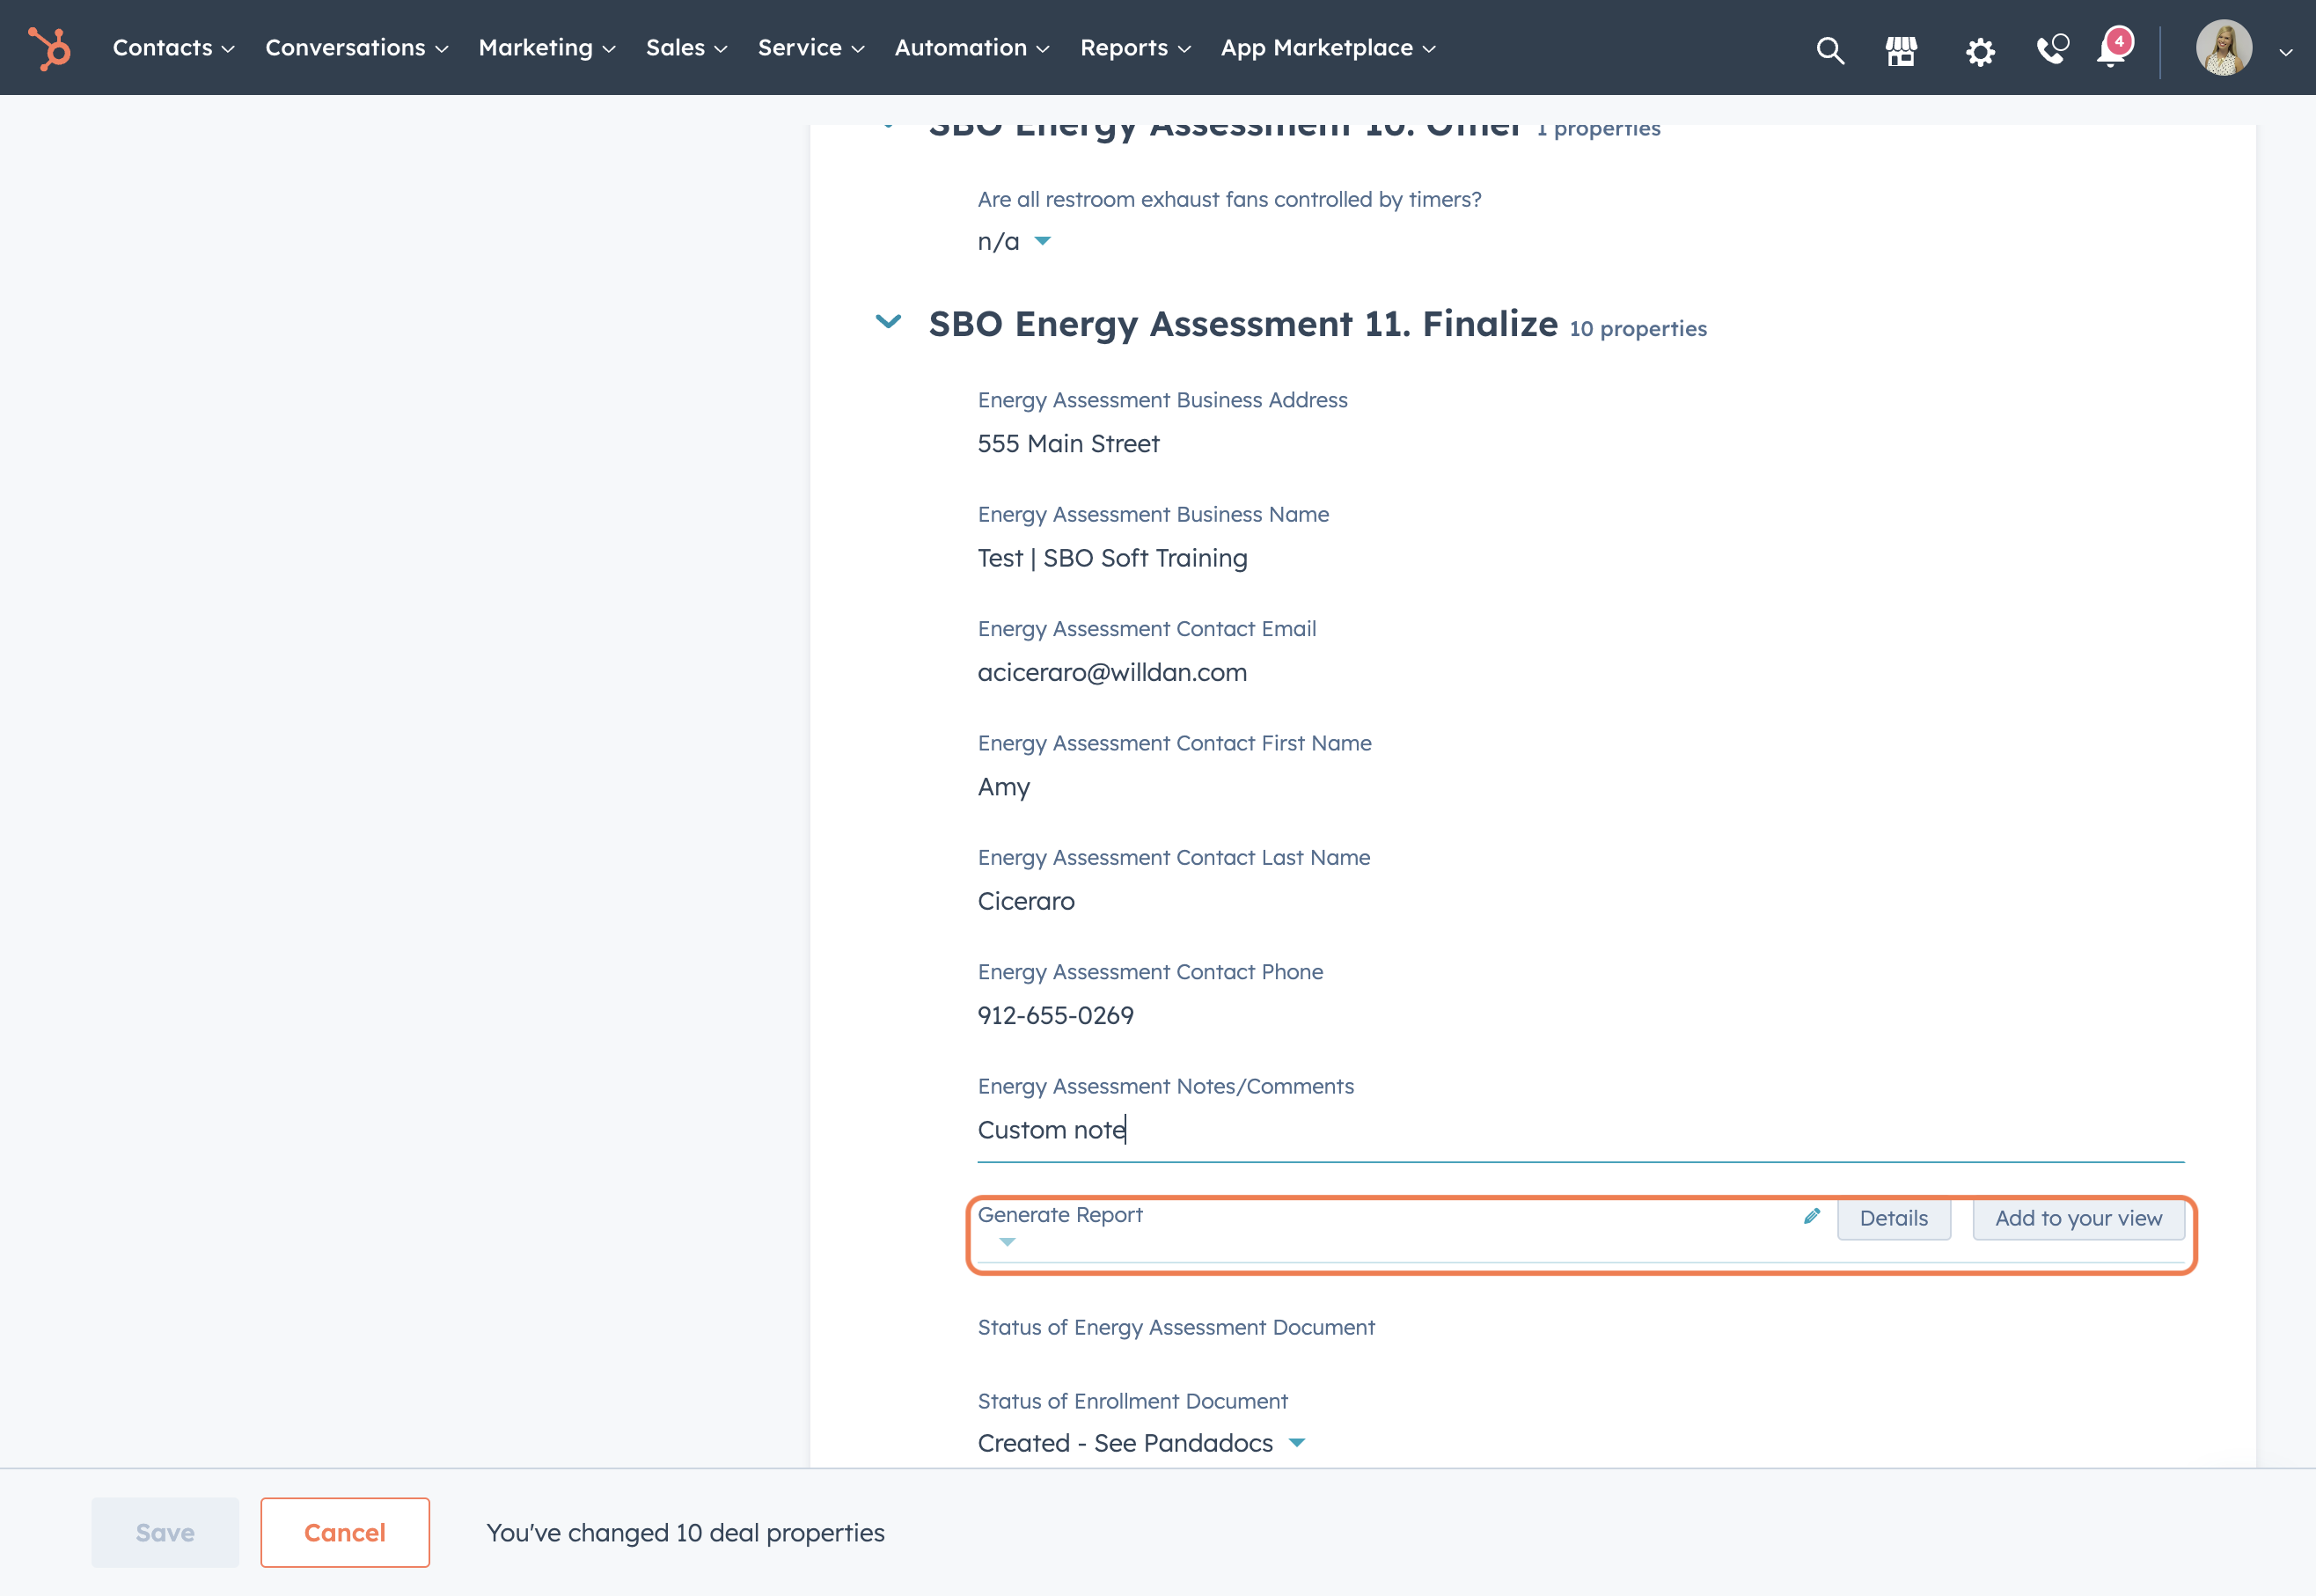
Task: Click 'You've changed 10 deal properties' text
Action: (x=685, y=1533)
